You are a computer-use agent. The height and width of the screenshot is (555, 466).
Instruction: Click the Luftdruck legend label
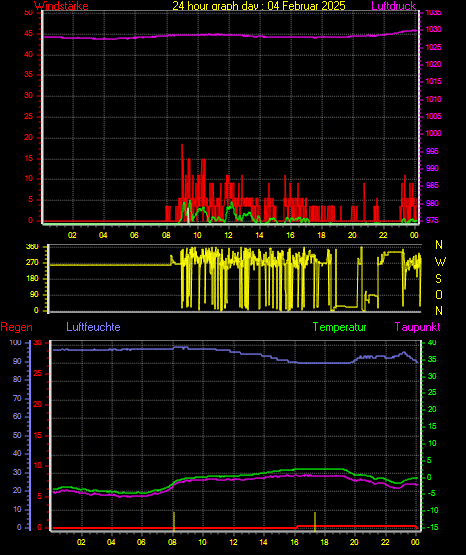(x=393, y=6)
